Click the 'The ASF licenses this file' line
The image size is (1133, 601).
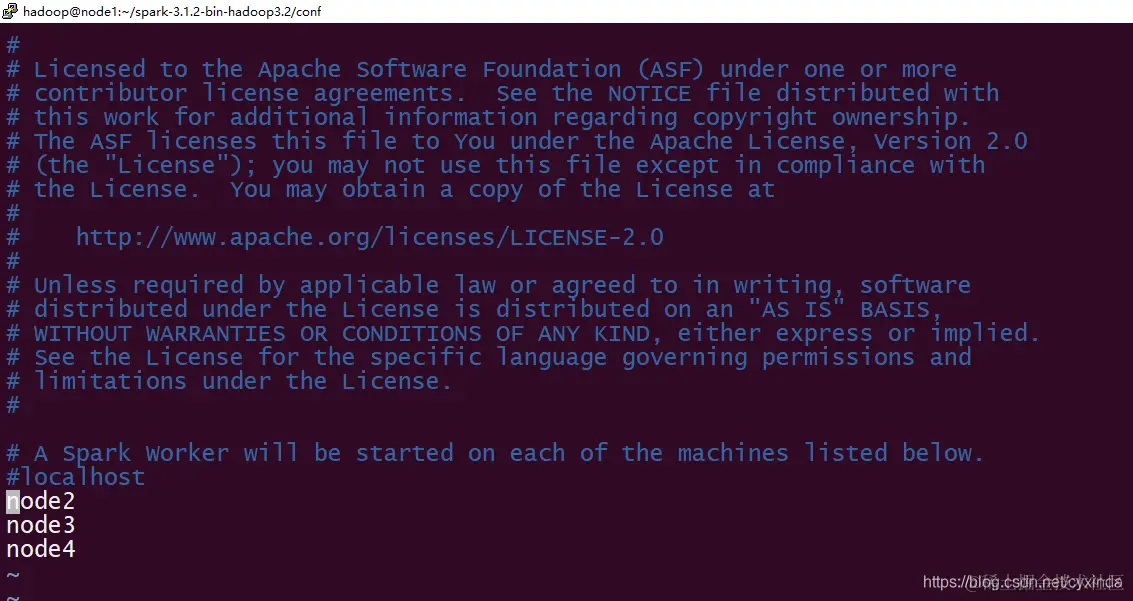pos(517,141)
